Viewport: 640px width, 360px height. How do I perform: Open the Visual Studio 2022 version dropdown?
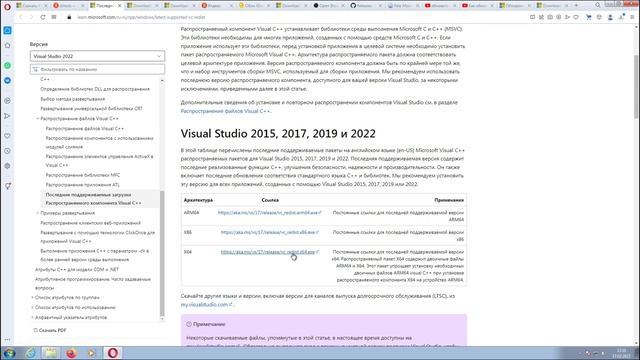[x=97, y=56]
